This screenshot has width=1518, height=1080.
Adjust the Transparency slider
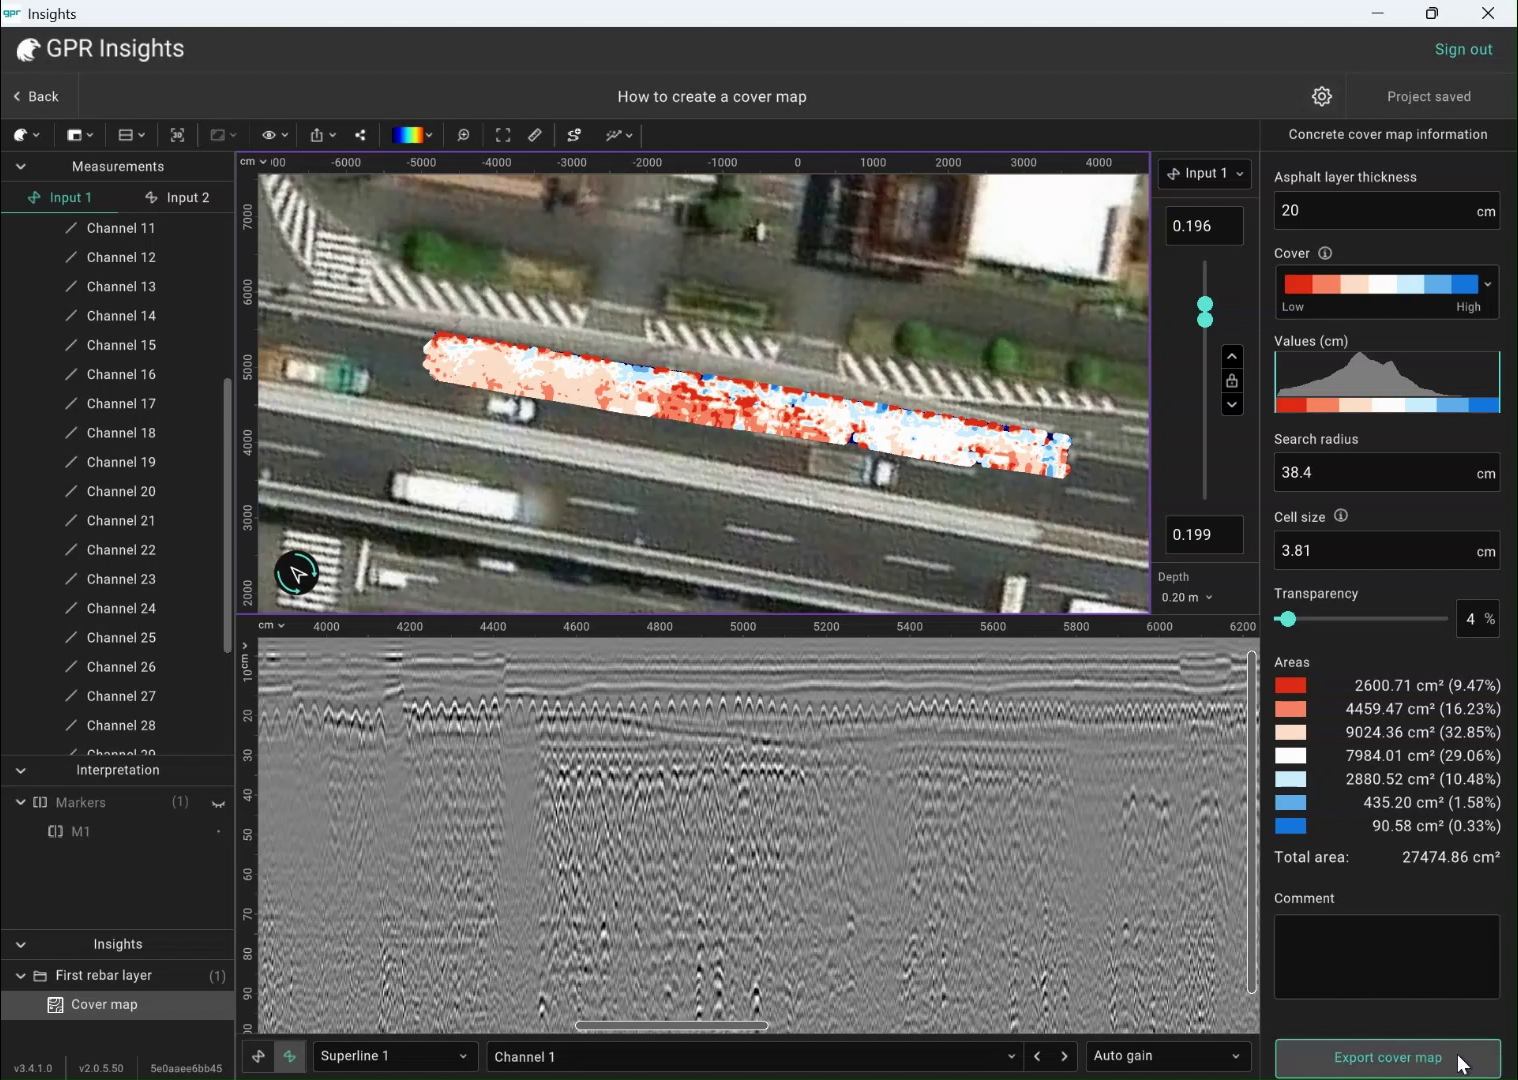[1288, 619]
